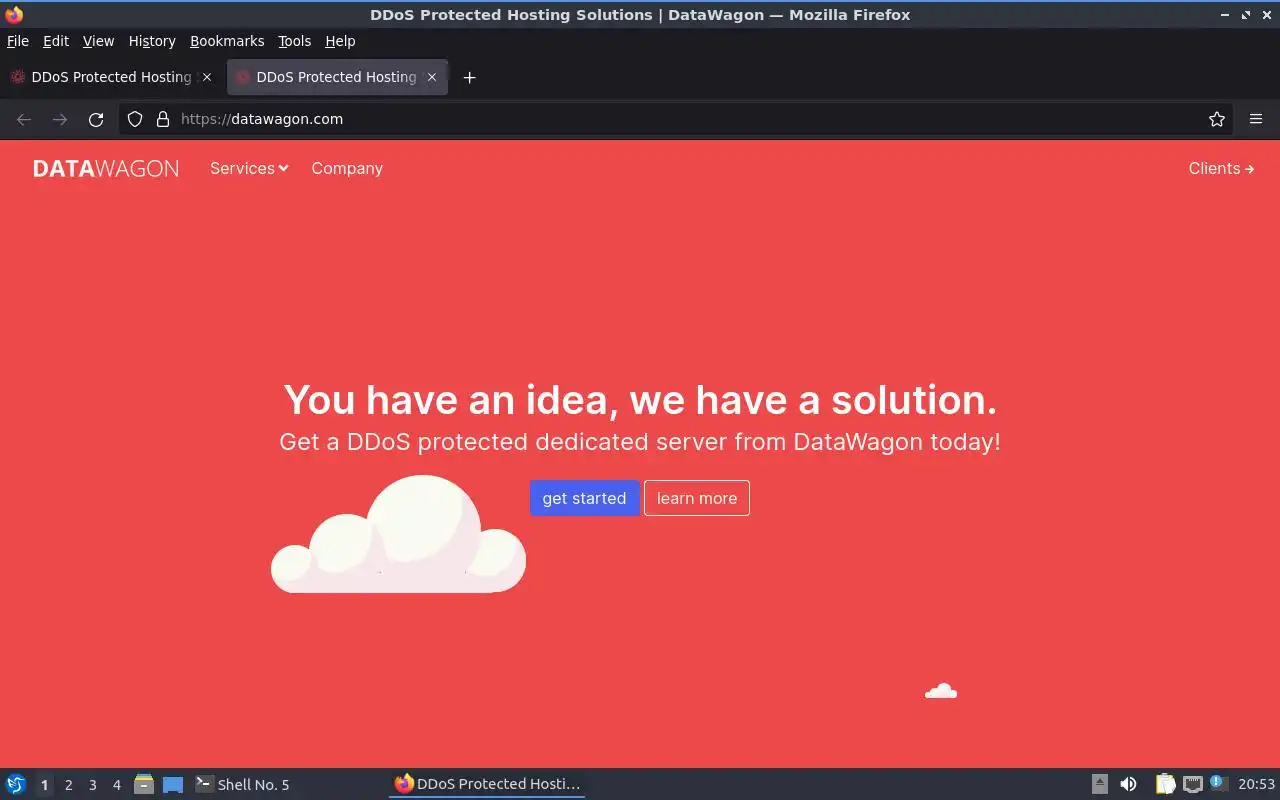Close the active second browser tab
The image size is (1280, 800).
[x=432, y=77]
